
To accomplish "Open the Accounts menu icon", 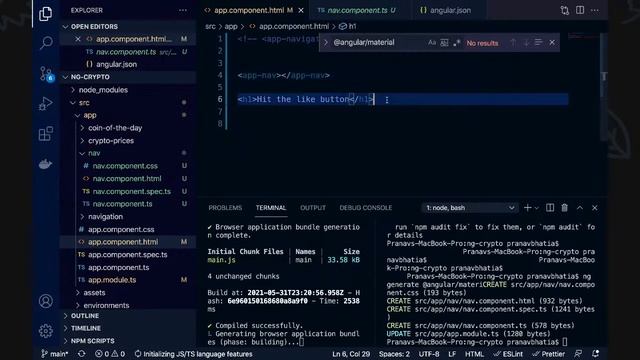I will click(46, 301).
